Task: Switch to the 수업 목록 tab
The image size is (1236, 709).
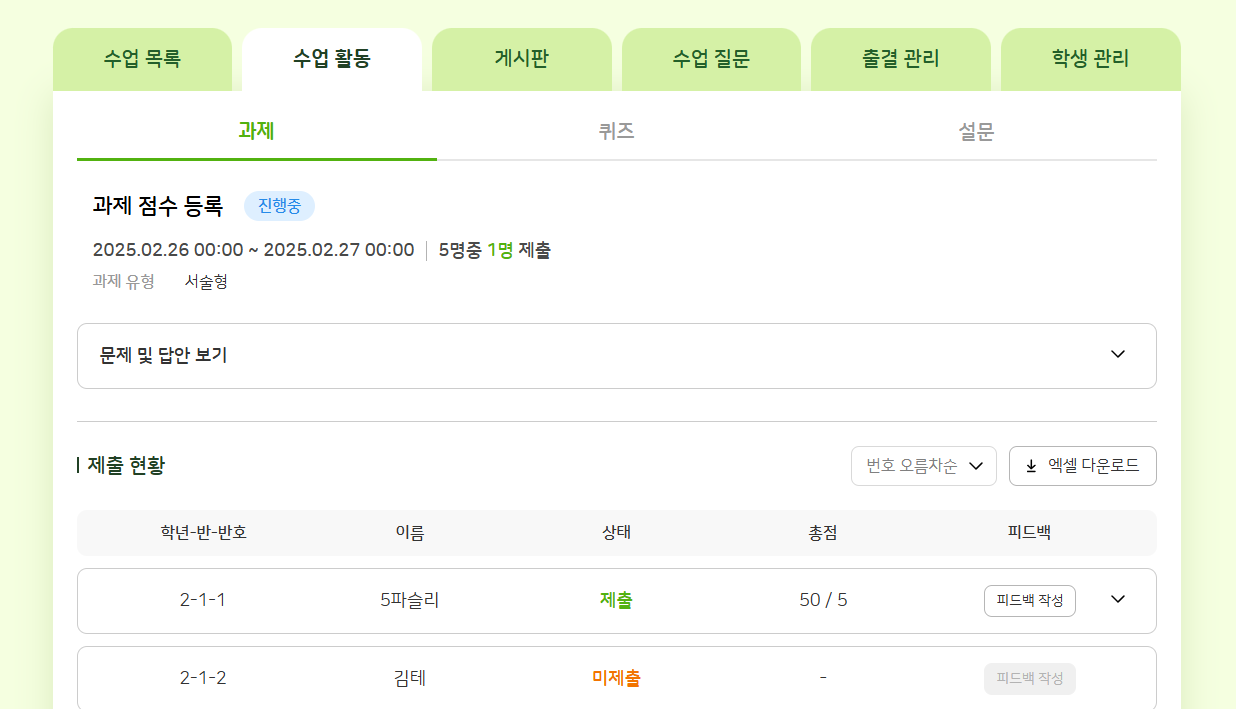Action: (x=142, y=59)
